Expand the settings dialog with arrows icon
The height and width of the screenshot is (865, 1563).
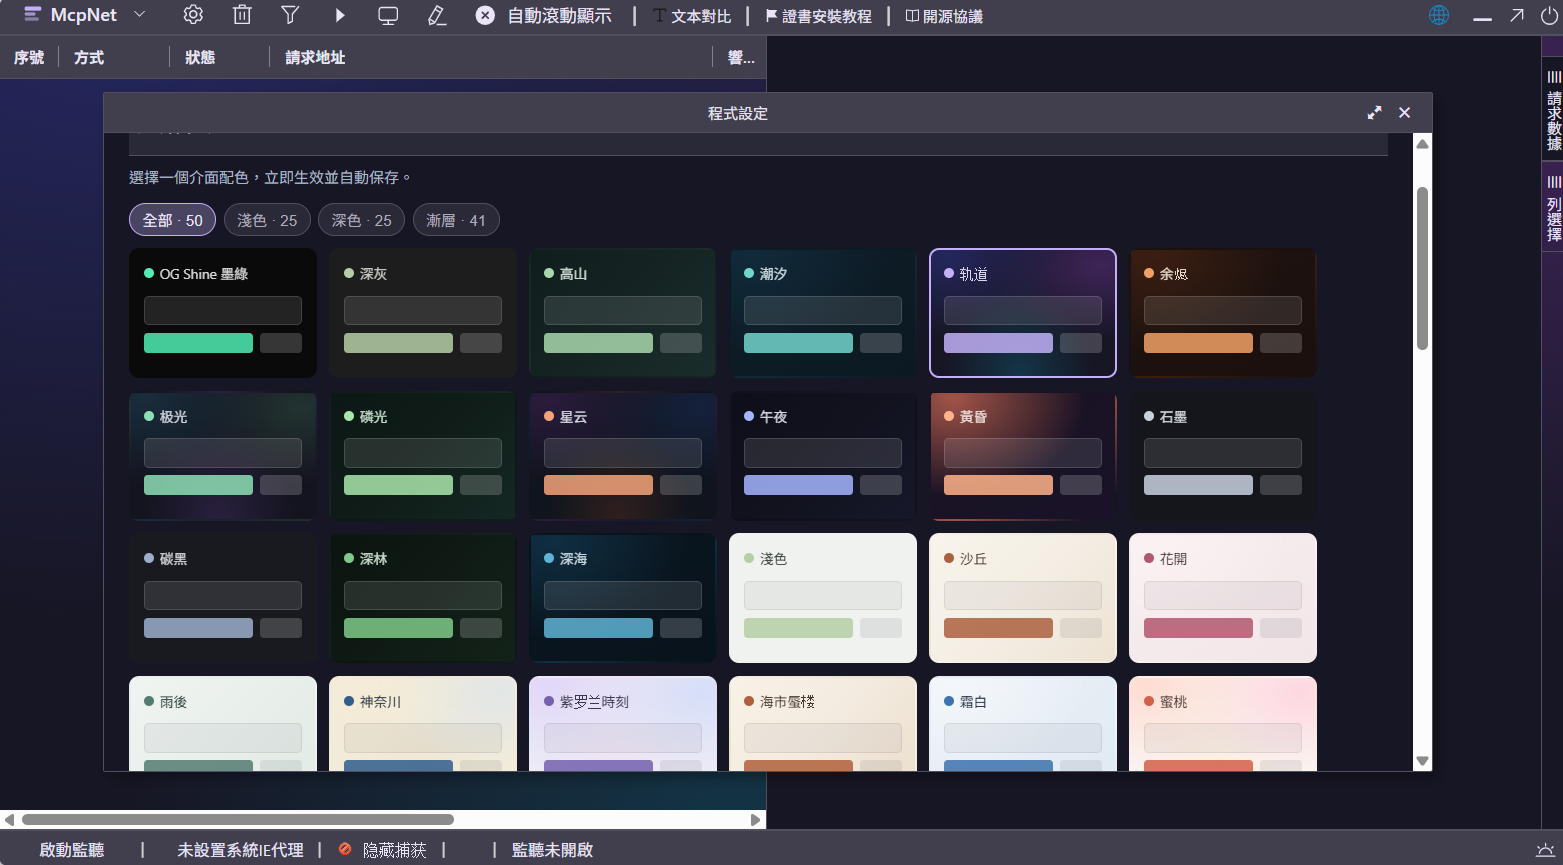[x=1375, y=113]
